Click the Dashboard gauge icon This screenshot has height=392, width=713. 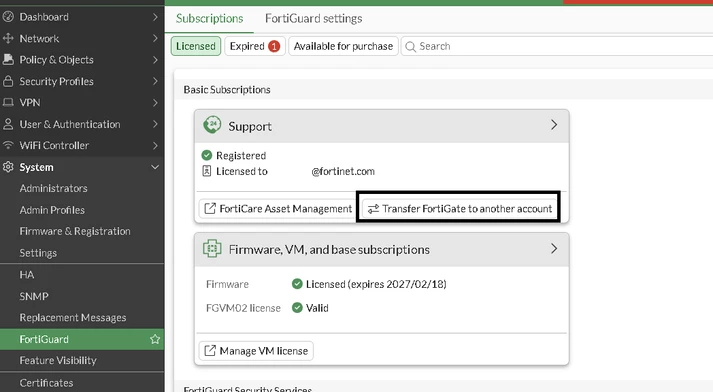pyautogui.click(x=8, y=17)
